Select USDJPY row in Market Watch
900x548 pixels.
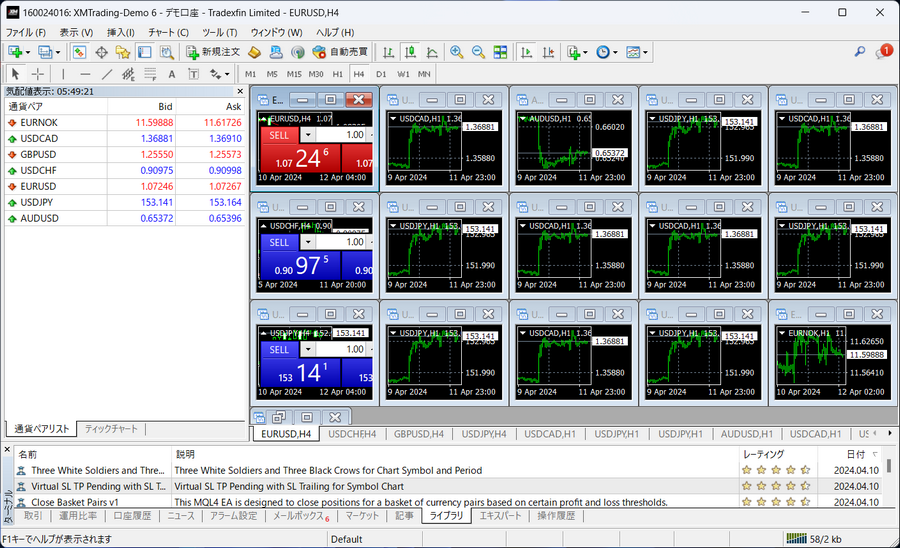(125, 202)
